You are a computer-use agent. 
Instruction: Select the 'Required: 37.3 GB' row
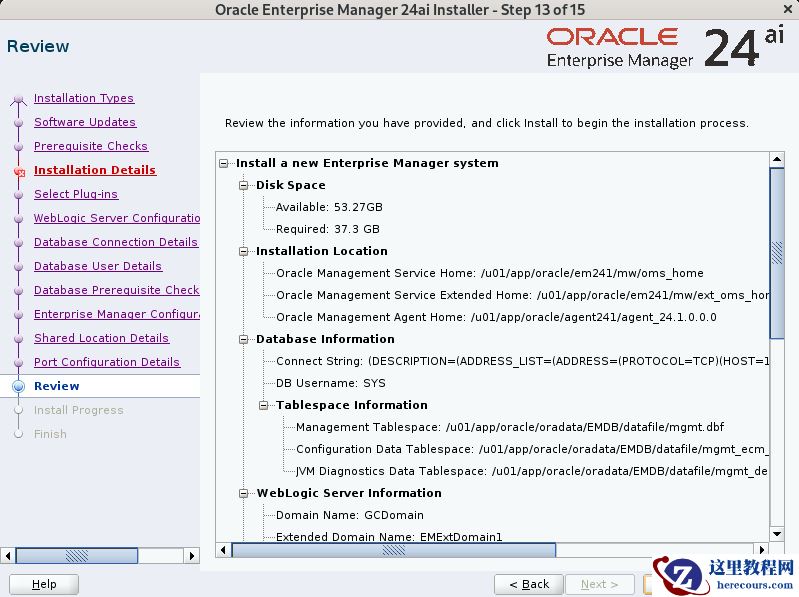(328, 229)
